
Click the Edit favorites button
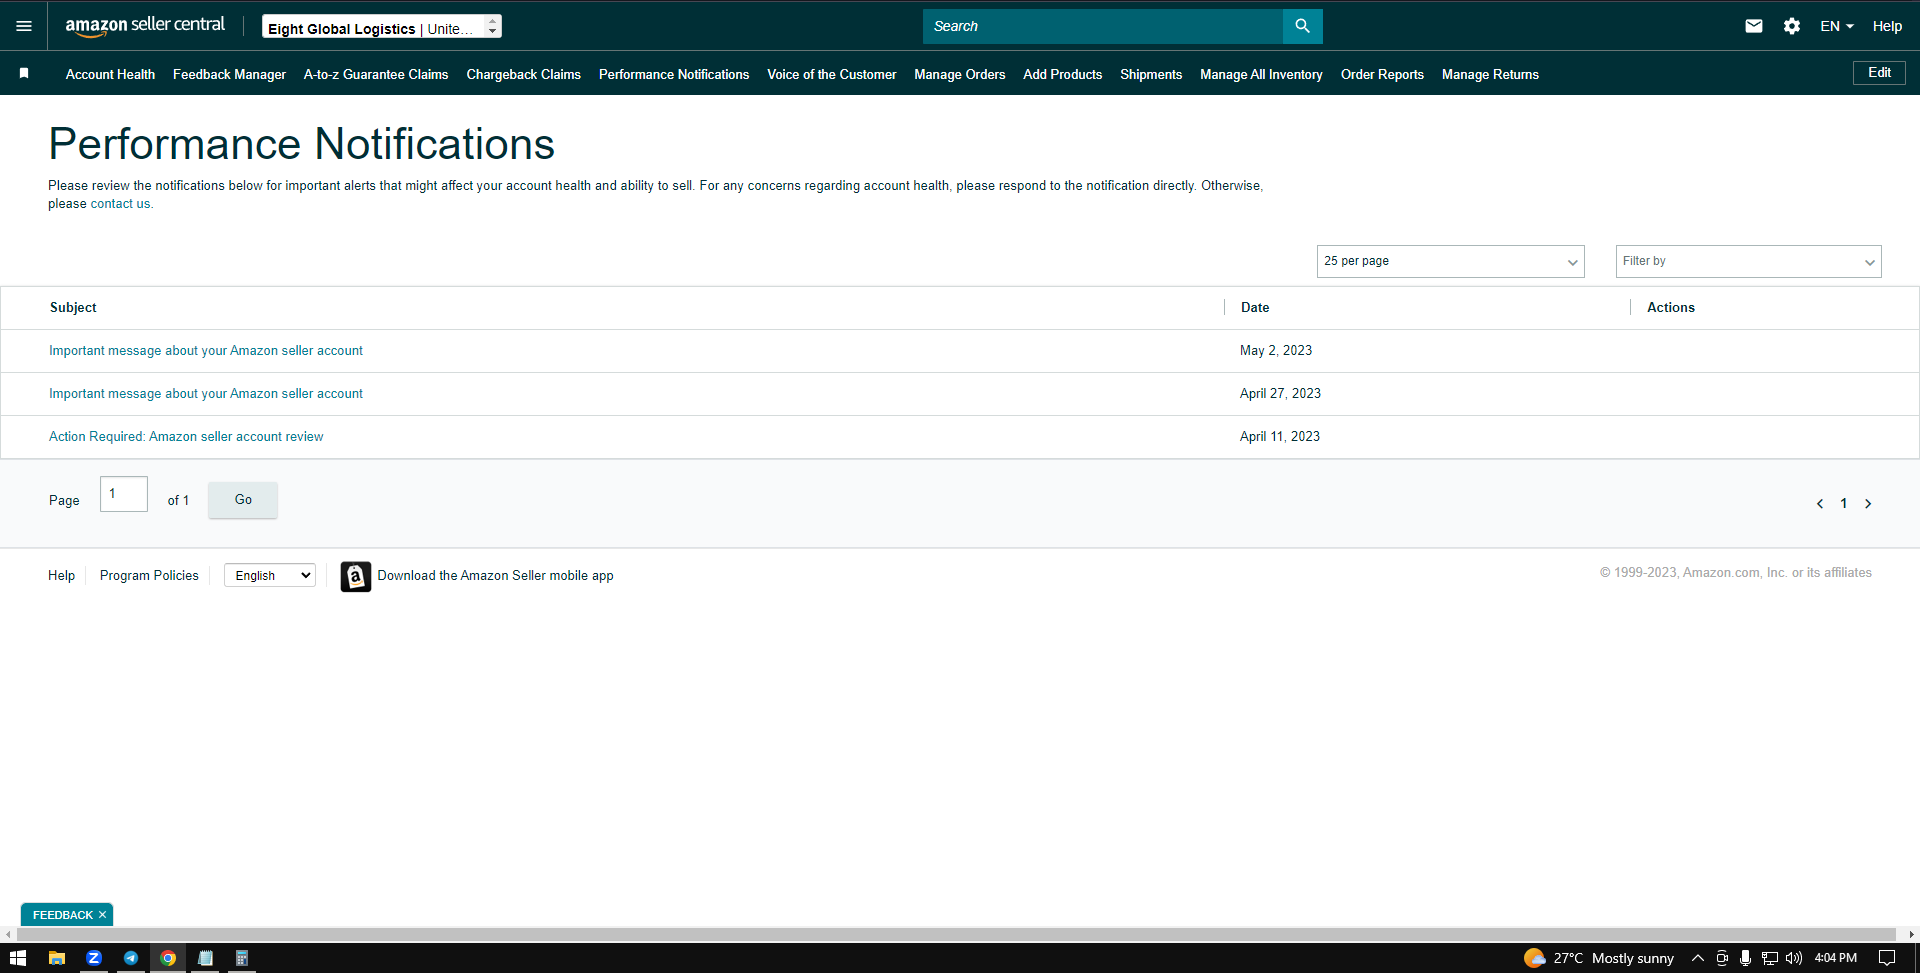1879,73
